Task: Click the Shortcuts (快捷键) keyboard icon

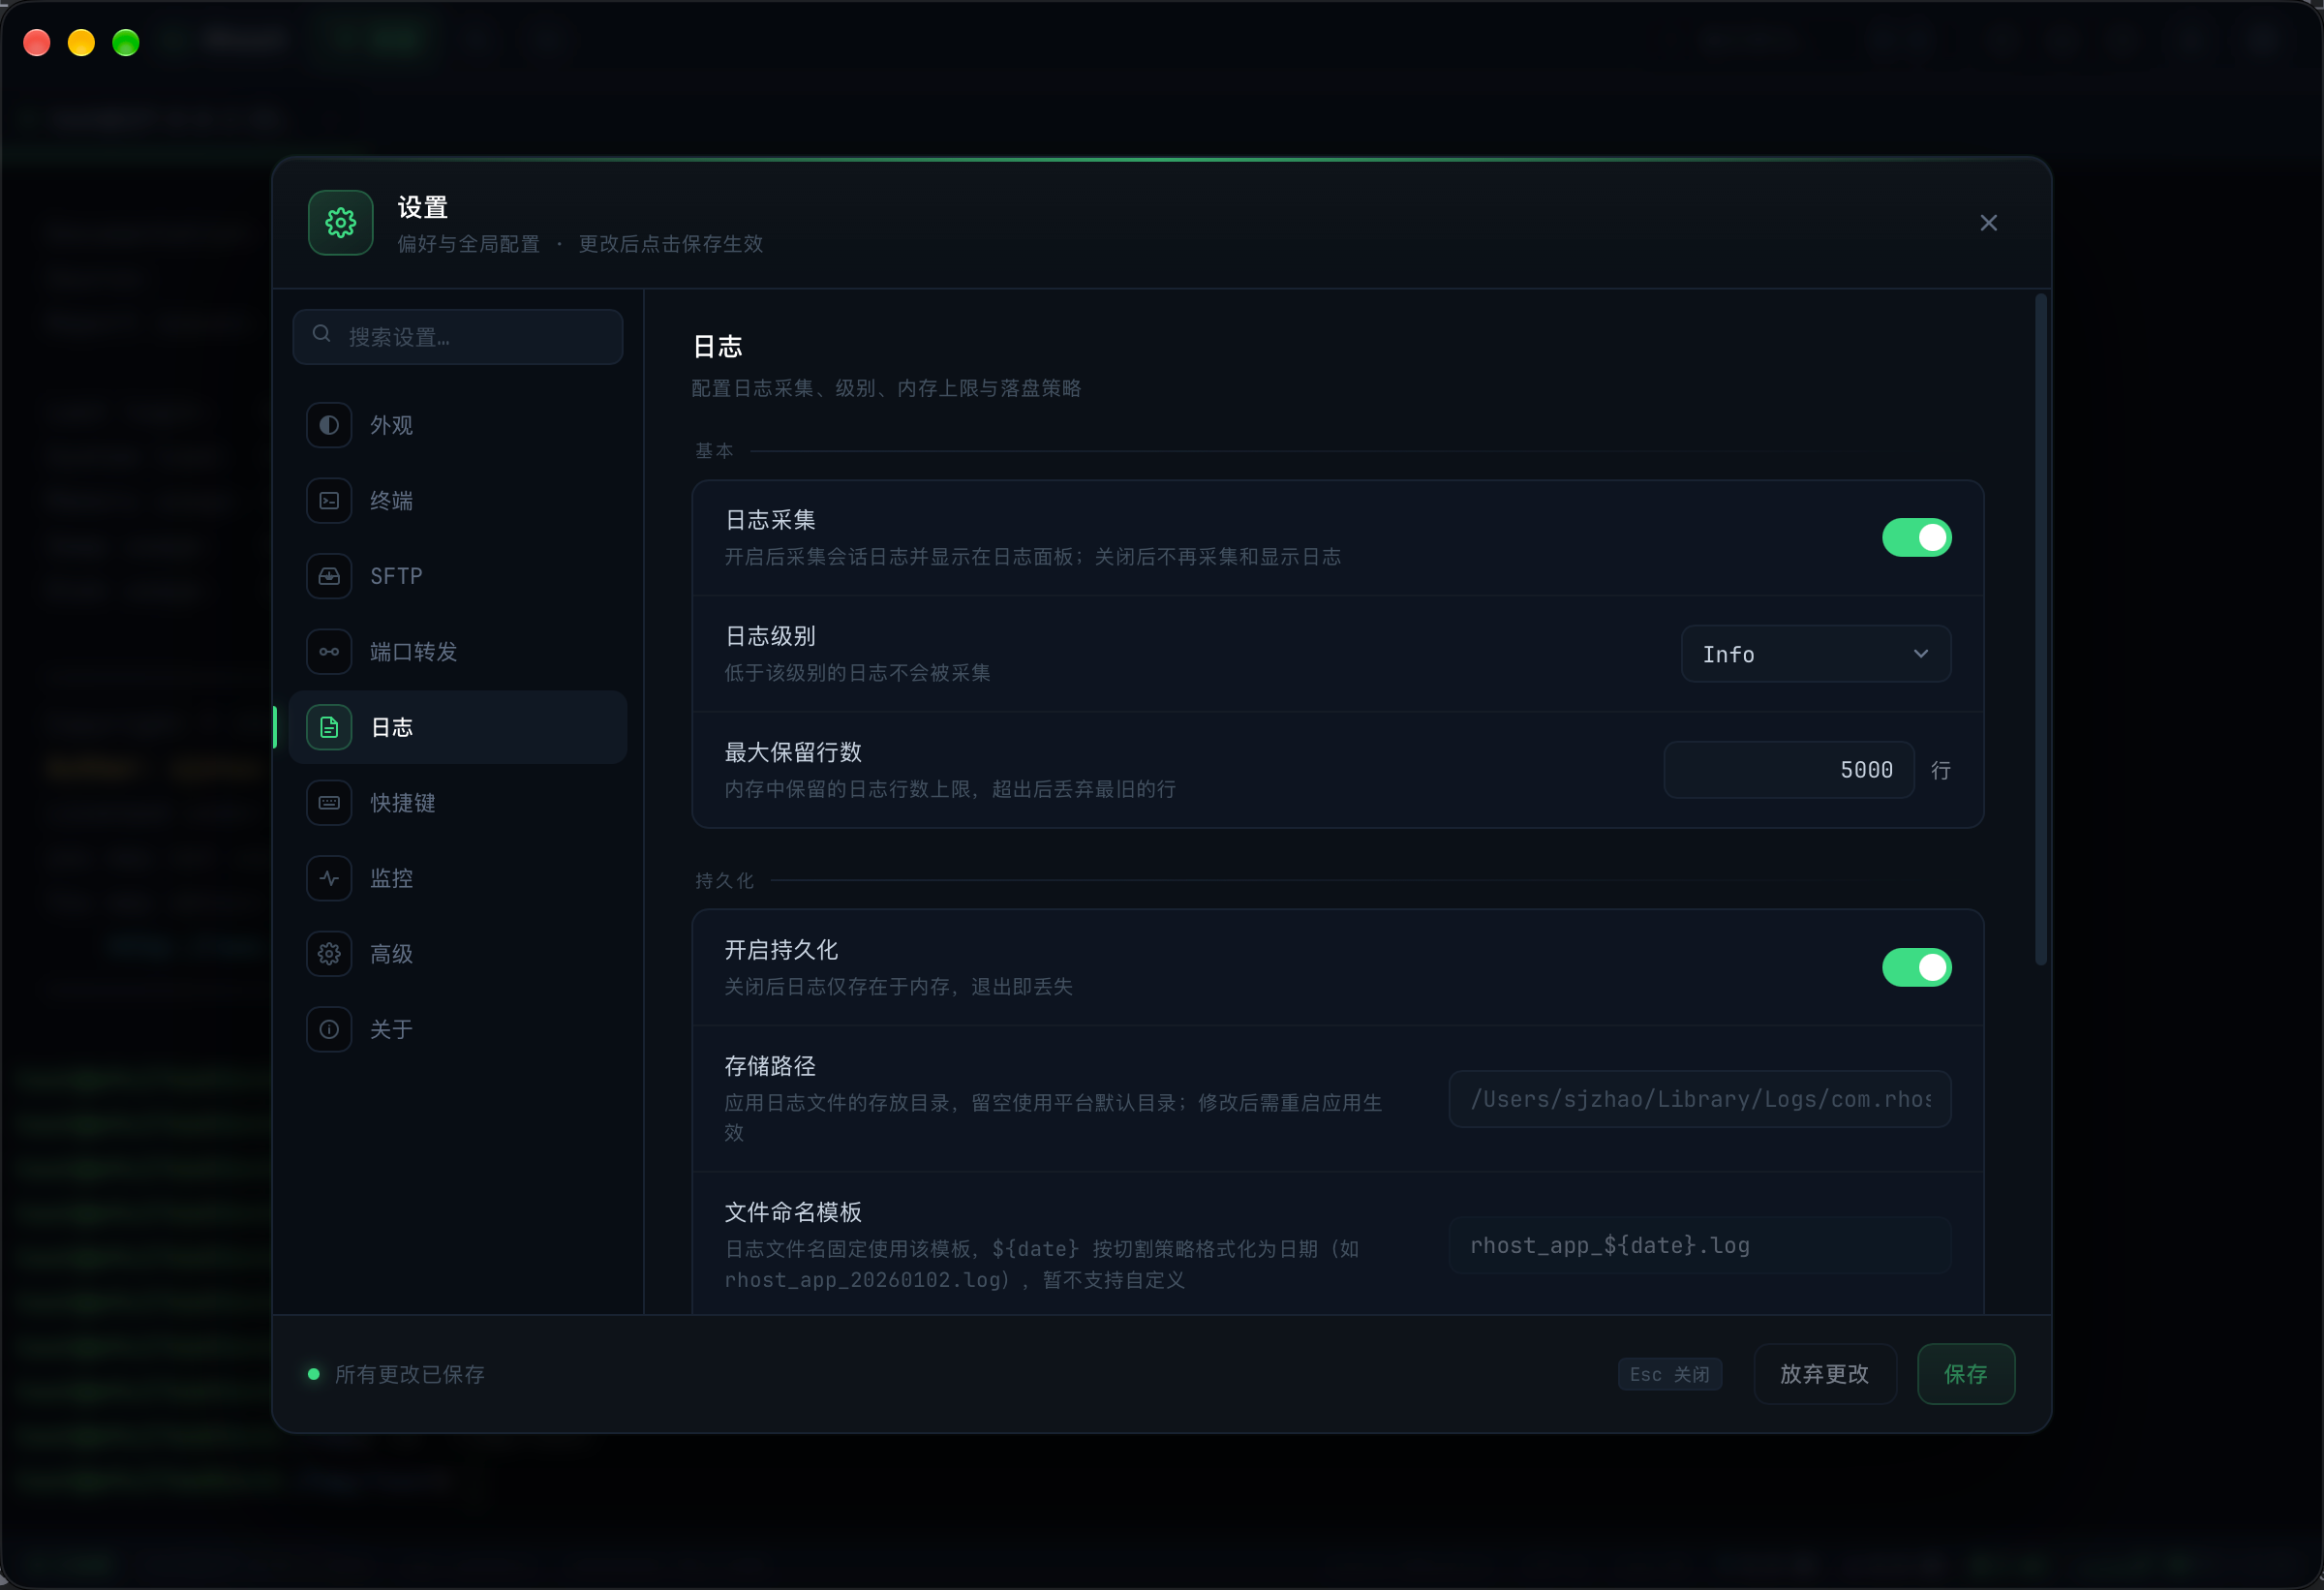Action: [329, 803]
